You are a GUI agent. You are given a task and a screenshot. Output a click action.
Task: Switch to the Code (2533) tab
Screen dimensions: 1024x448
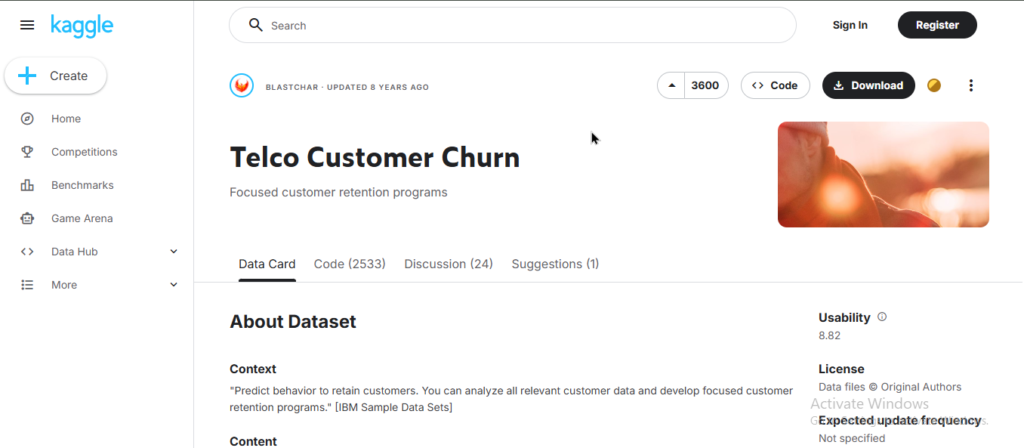[349, 264]
